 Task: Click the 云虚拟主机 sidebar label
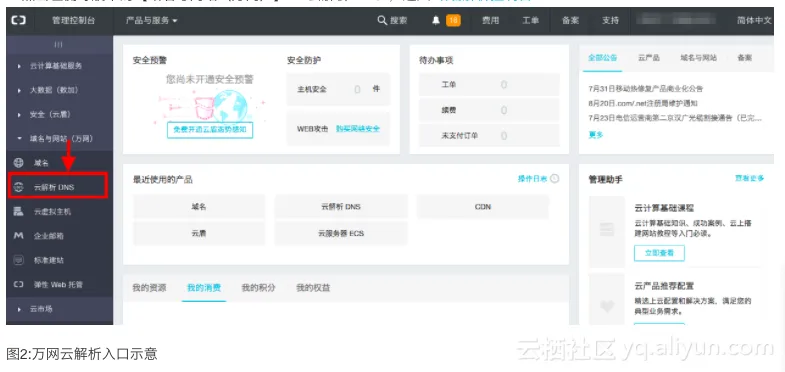53,211
